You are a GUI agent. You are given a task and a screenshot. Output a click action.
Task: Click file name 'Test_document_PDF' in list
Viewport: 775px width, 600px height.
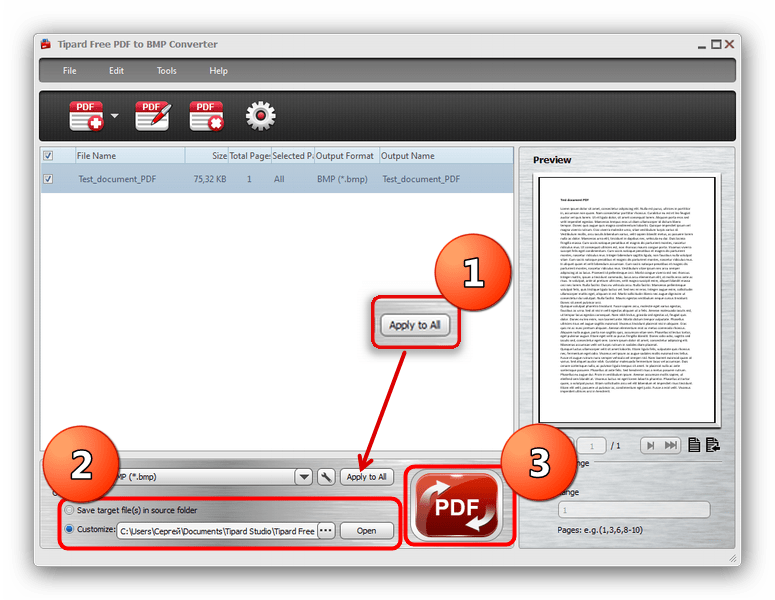click(117, 179)
